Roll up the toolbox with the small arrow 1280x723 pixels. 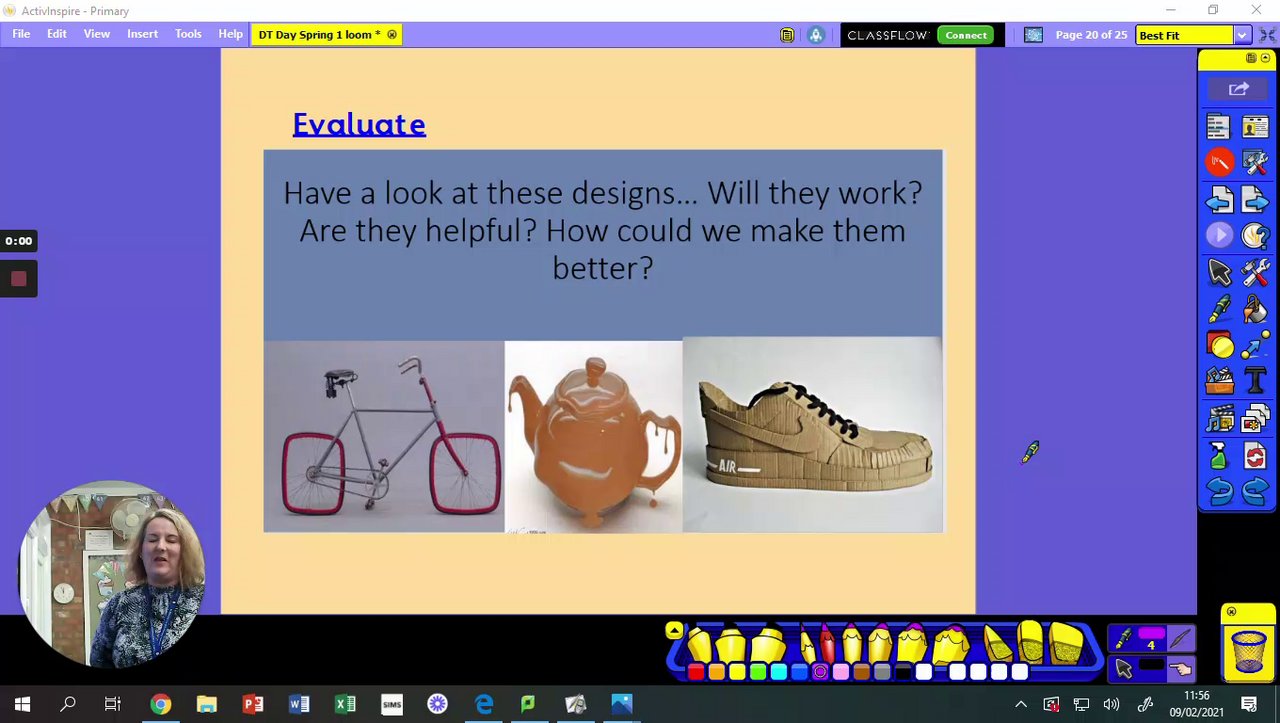(x=1265, y=59)
